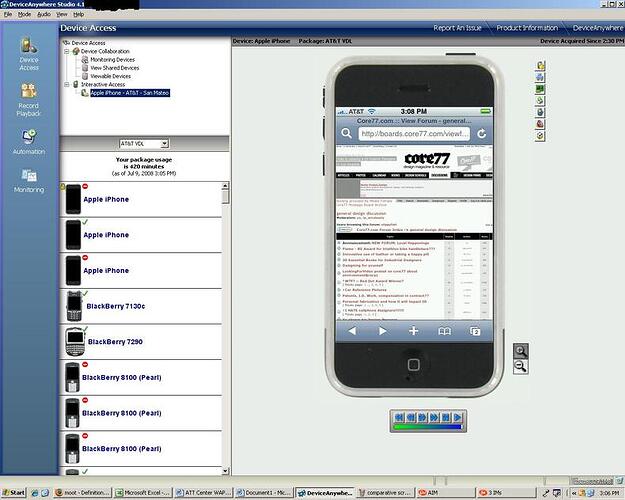Viewport: 625px width, 500px height.
Task: Switch to Document1 Word taskbar window
Action: tap(263, 493)
